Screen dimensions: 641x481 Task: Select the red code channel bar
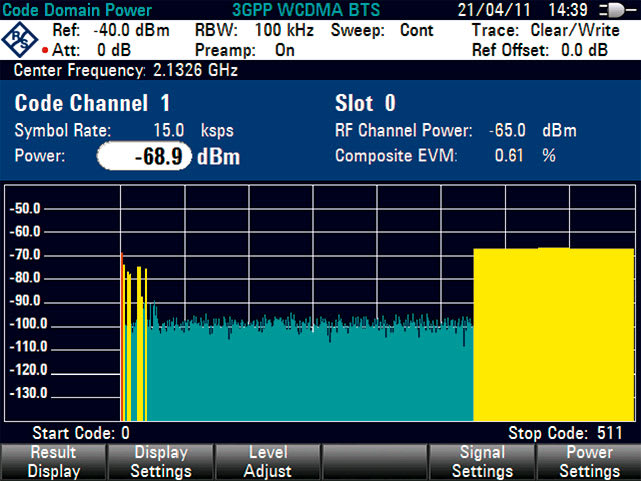pos(122,337)
